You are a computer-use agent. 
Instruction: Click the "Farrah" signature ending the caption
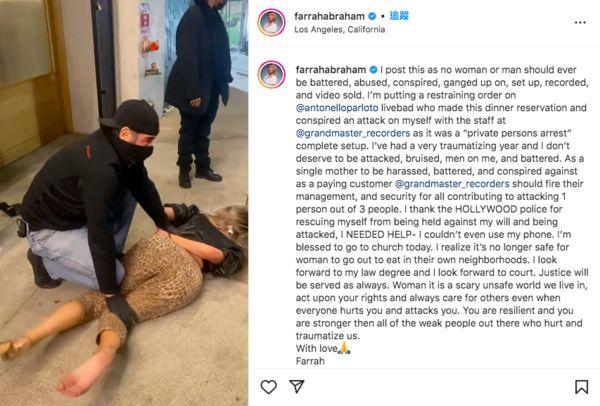tap(310, 361)
